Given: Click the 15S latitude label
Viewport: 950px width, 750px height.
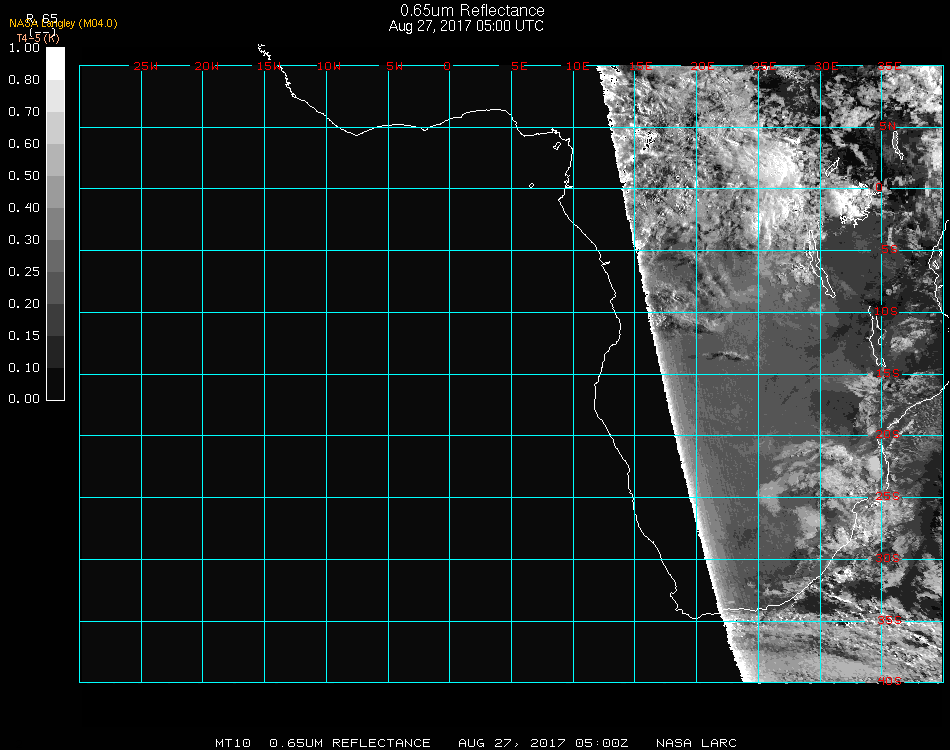Looking at the screenshot, I should click(888, 373).
